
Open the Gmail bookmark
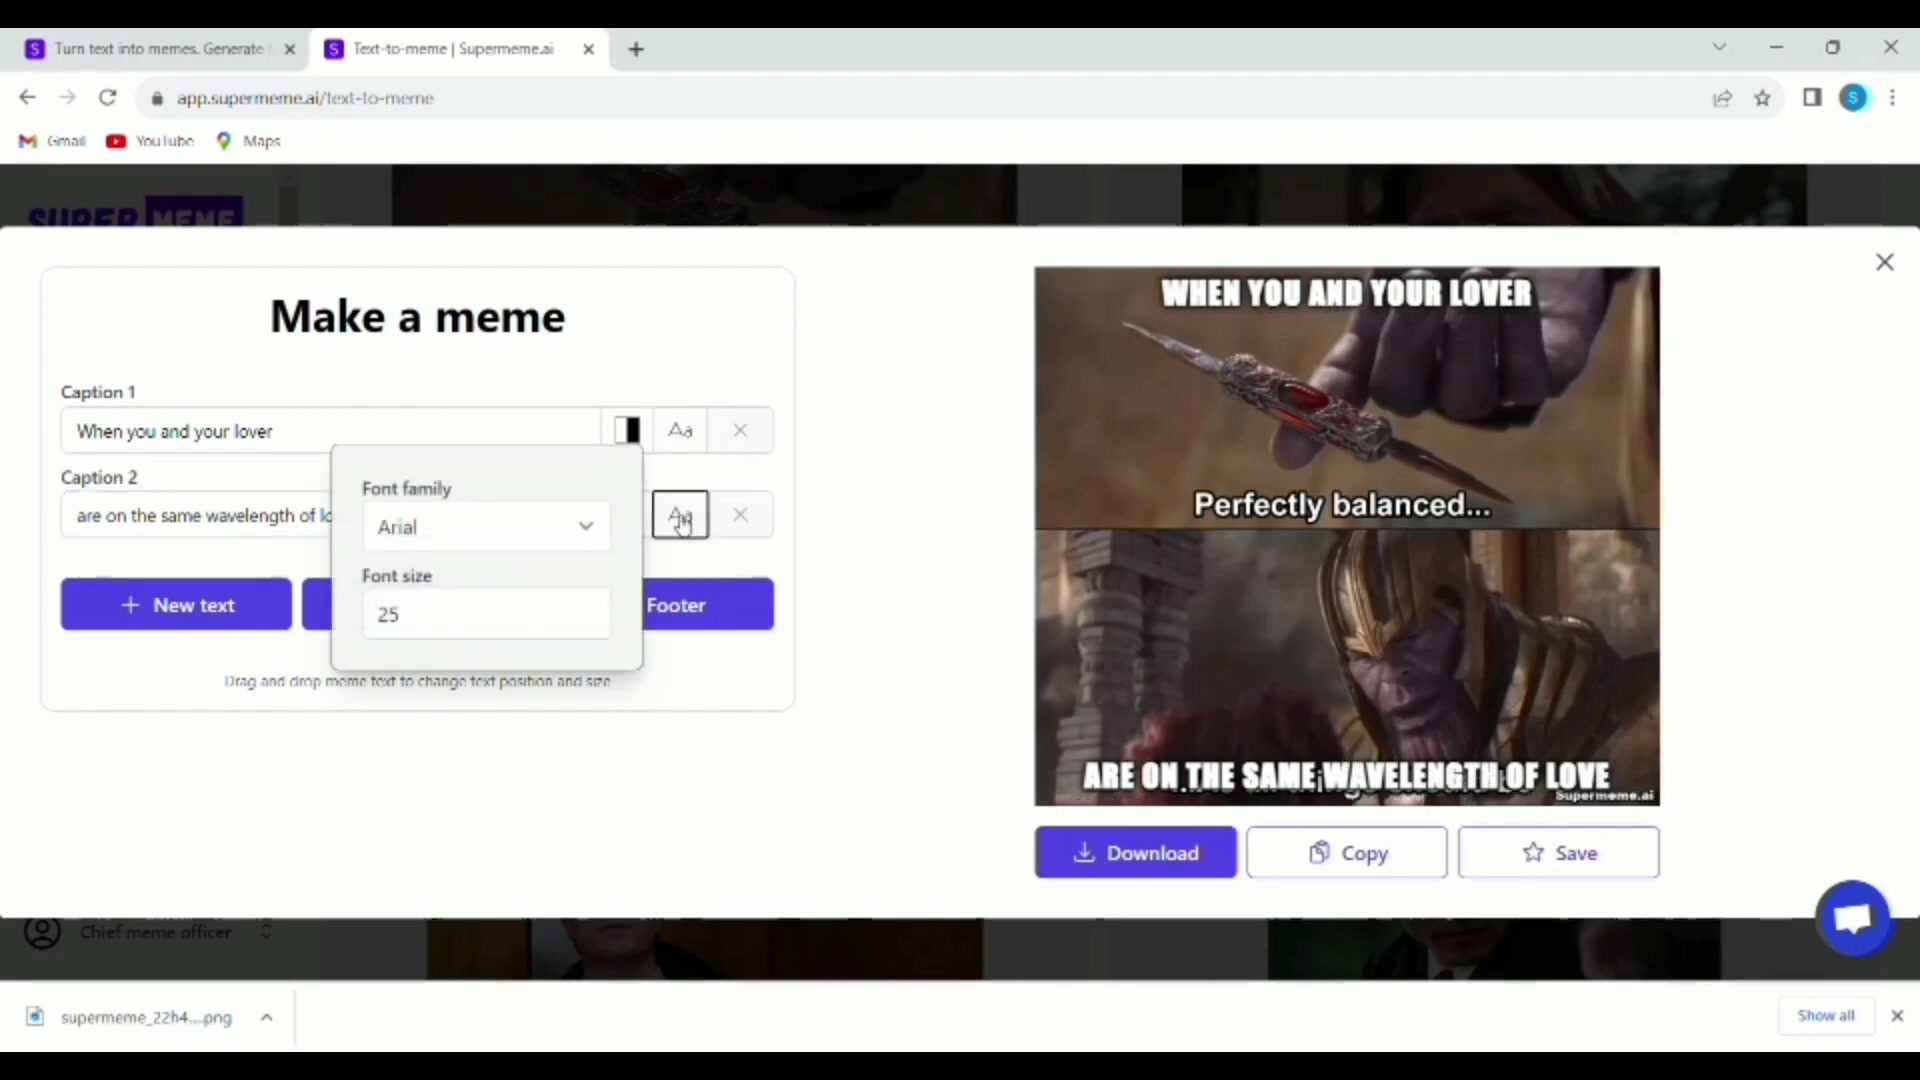coord(53,141)
